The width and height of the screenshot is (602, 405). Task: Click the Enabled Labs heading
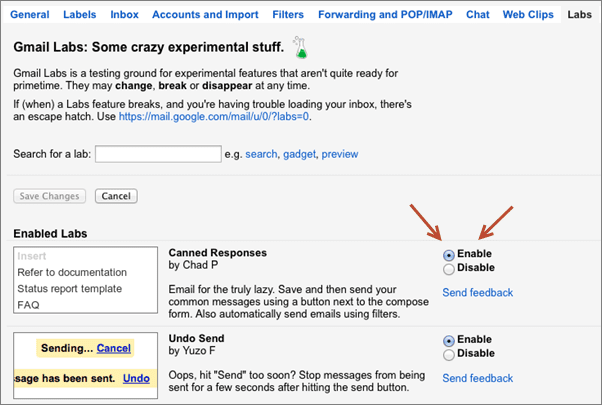50,233
